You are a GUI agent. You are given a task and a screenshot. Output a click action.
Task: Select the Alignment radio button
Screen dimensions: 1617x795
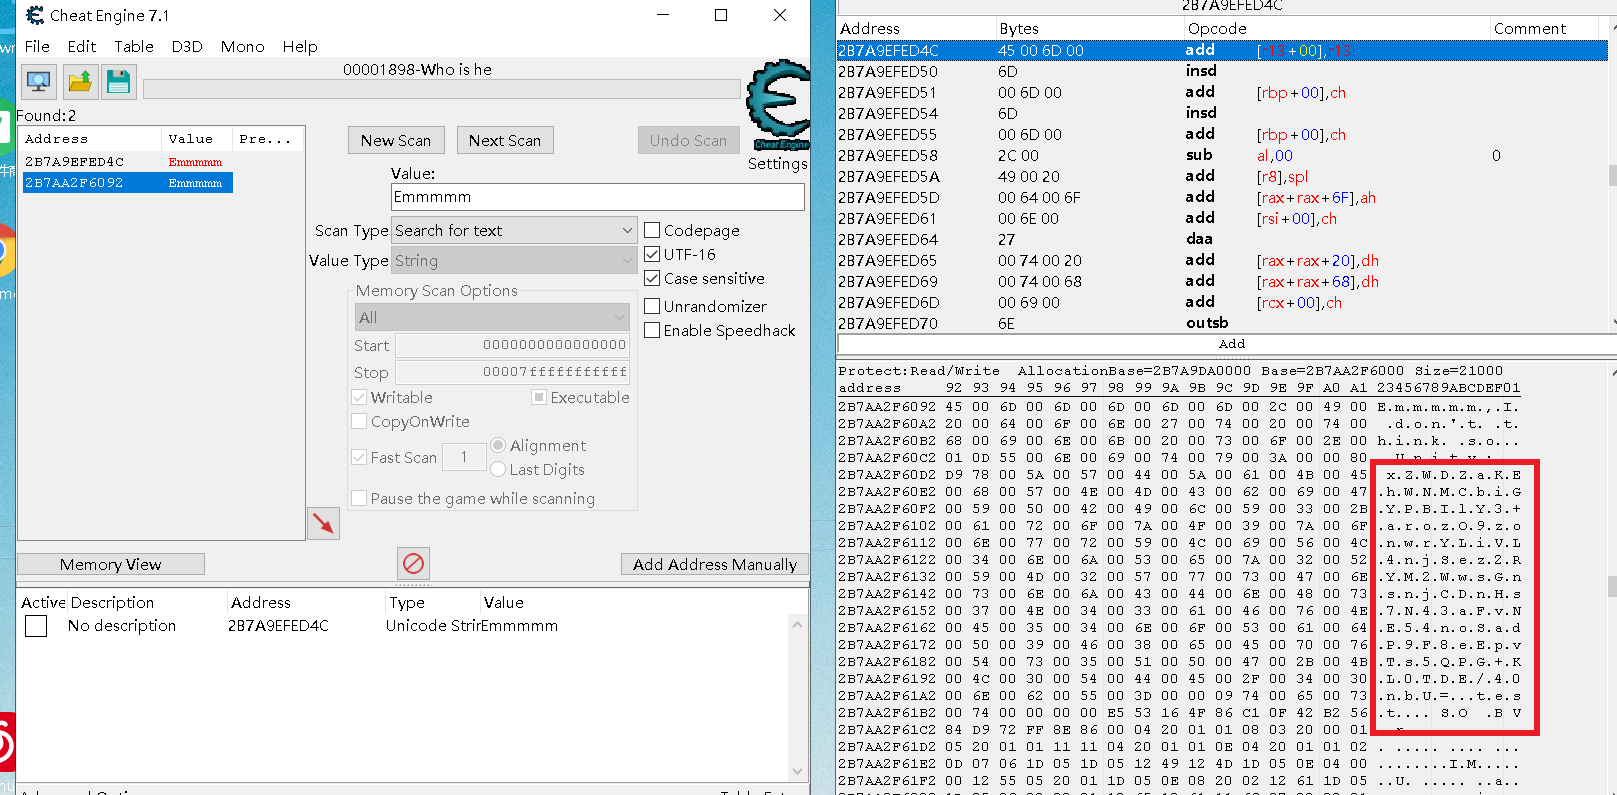pos(498,445)
